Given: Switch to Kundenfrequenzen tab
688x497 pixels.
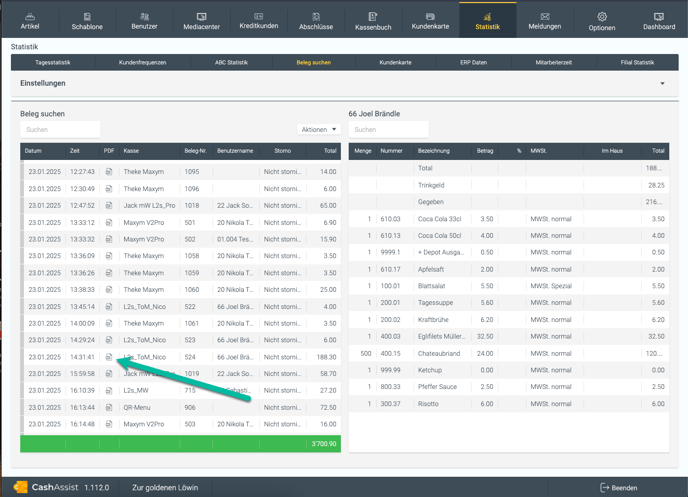Looking at the screenshot, I should click(142, 62).
